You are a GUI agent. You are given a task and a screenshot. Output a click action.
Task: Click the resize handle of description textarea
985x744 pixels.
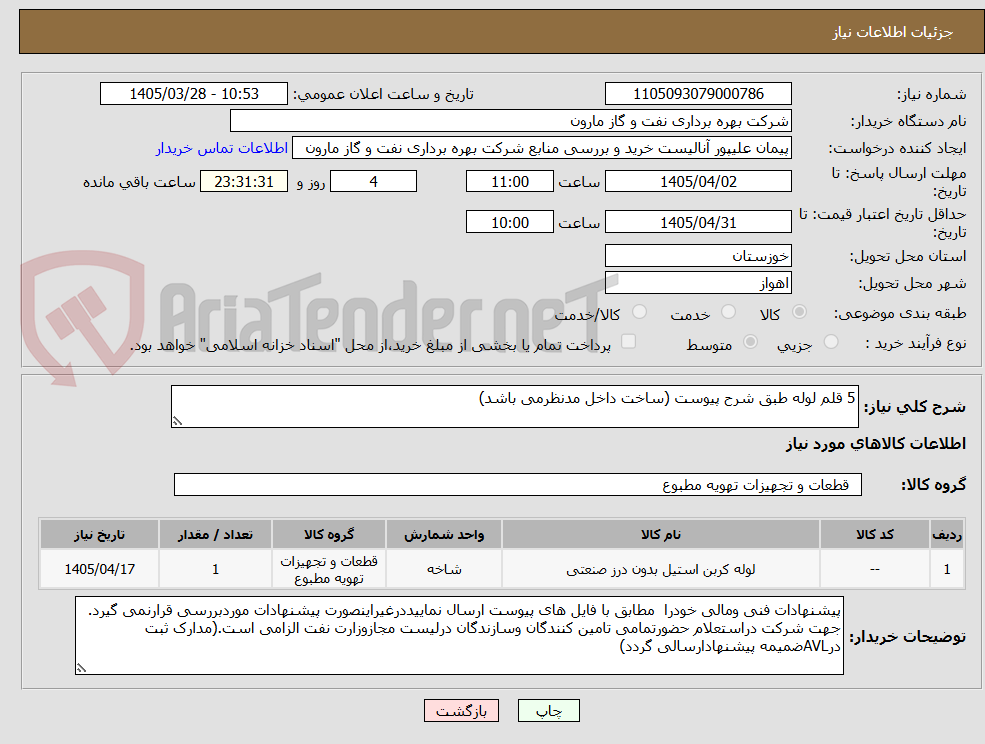[177, 422]
